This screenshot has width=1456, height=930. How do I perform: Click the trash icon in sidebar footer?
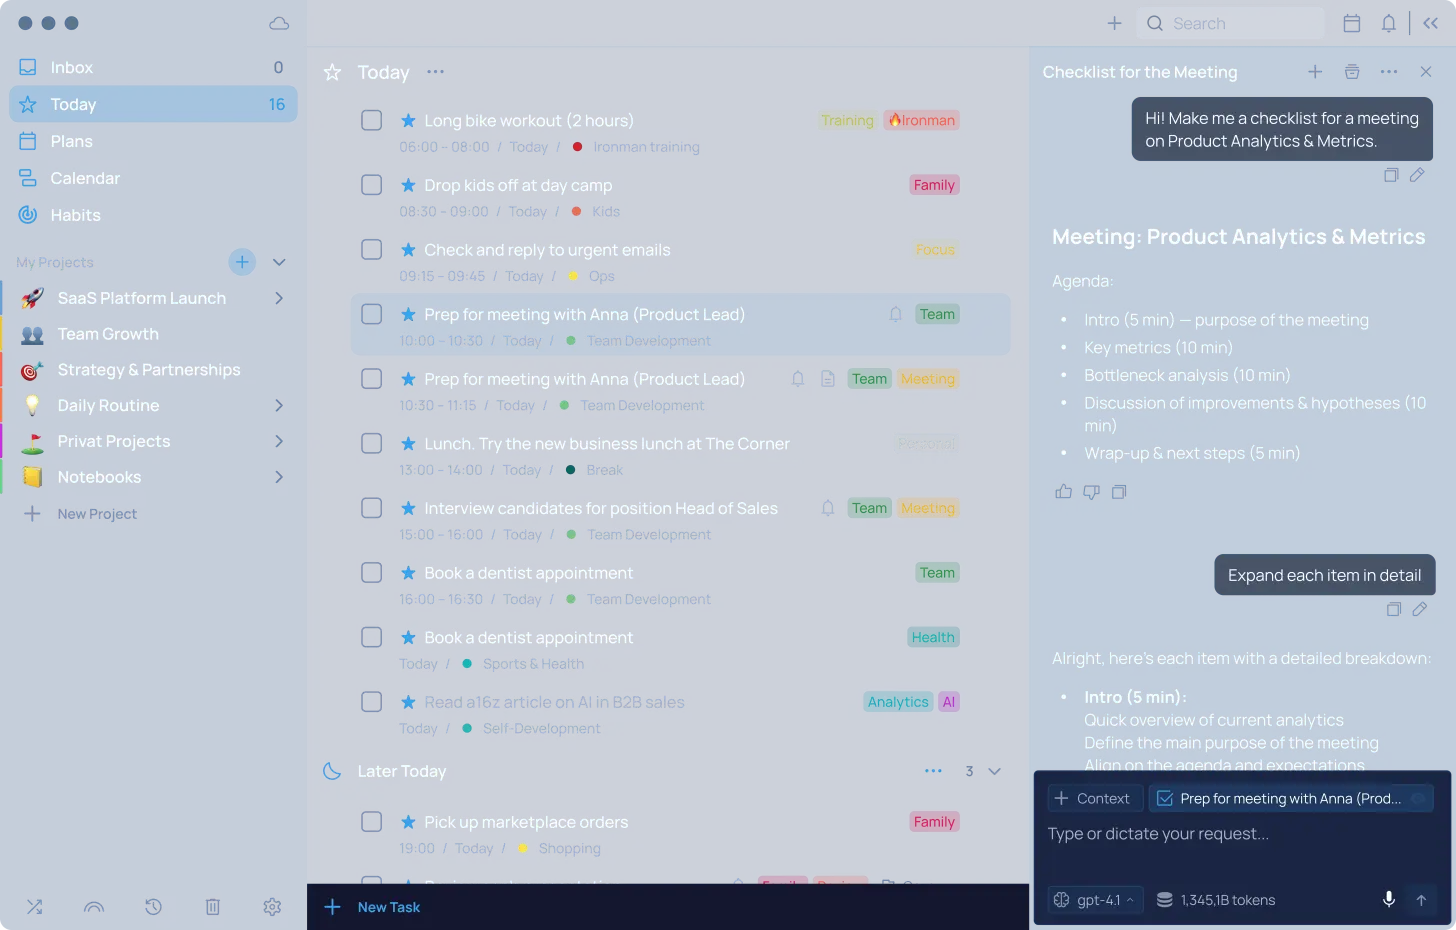click(212, 907)
